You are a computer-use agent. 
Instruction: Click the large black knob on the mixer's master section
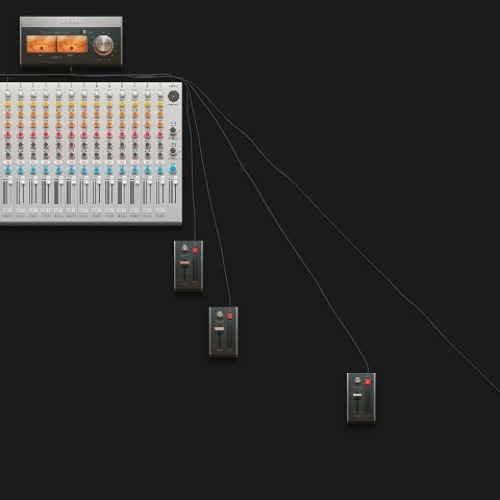coord(174,96)
